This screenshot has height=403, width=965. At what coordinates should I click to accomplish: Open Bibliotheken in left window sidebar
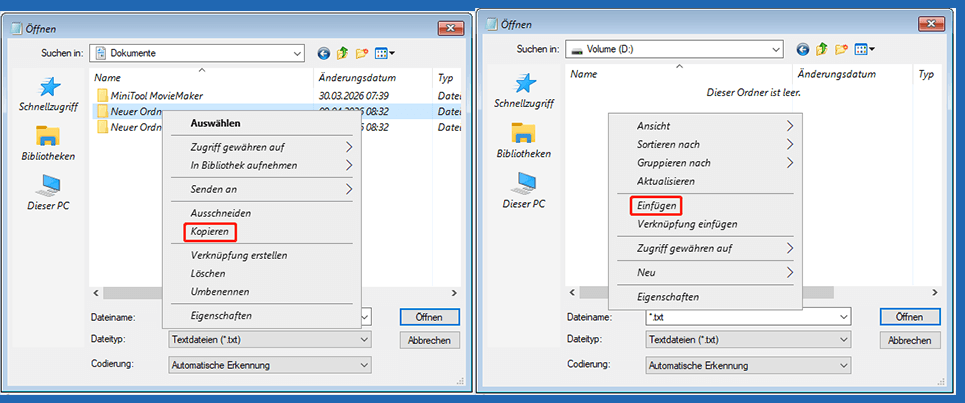[48, 144]
